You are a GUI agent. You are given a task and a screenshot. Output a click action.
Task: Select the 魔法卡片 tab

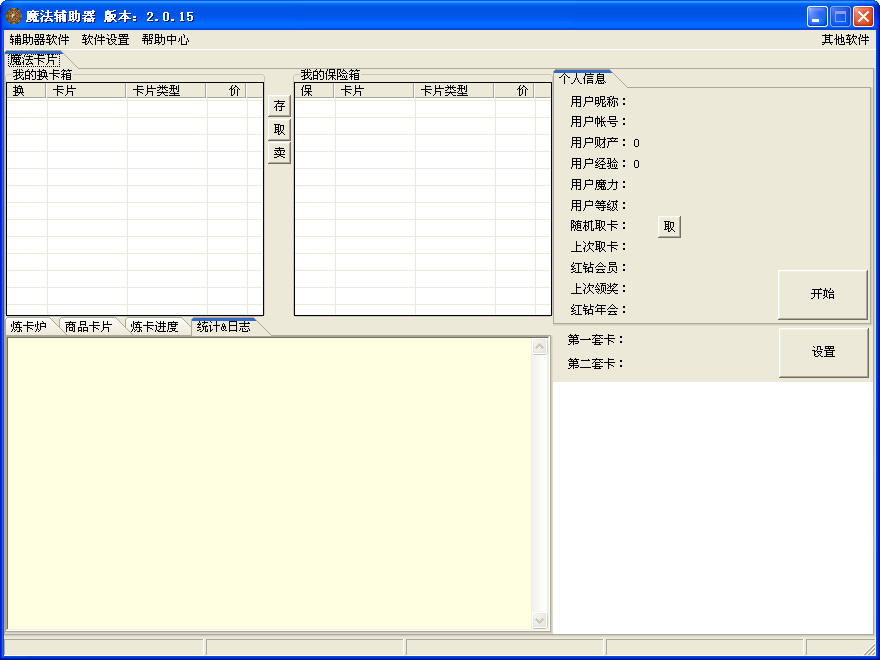34,60
